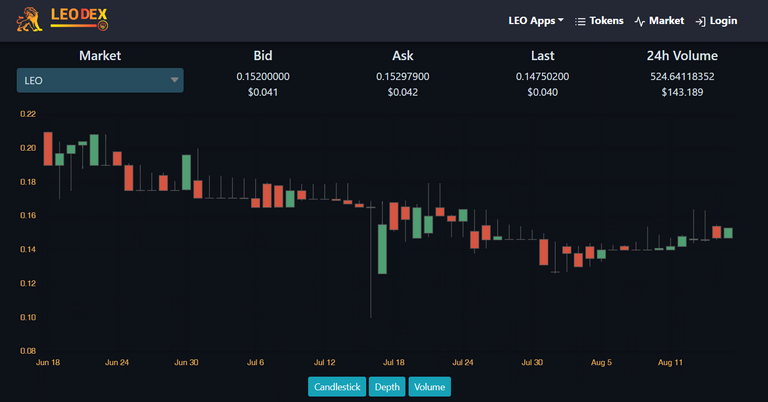Open the LEO Apps dropdown menu

point(535,21)
